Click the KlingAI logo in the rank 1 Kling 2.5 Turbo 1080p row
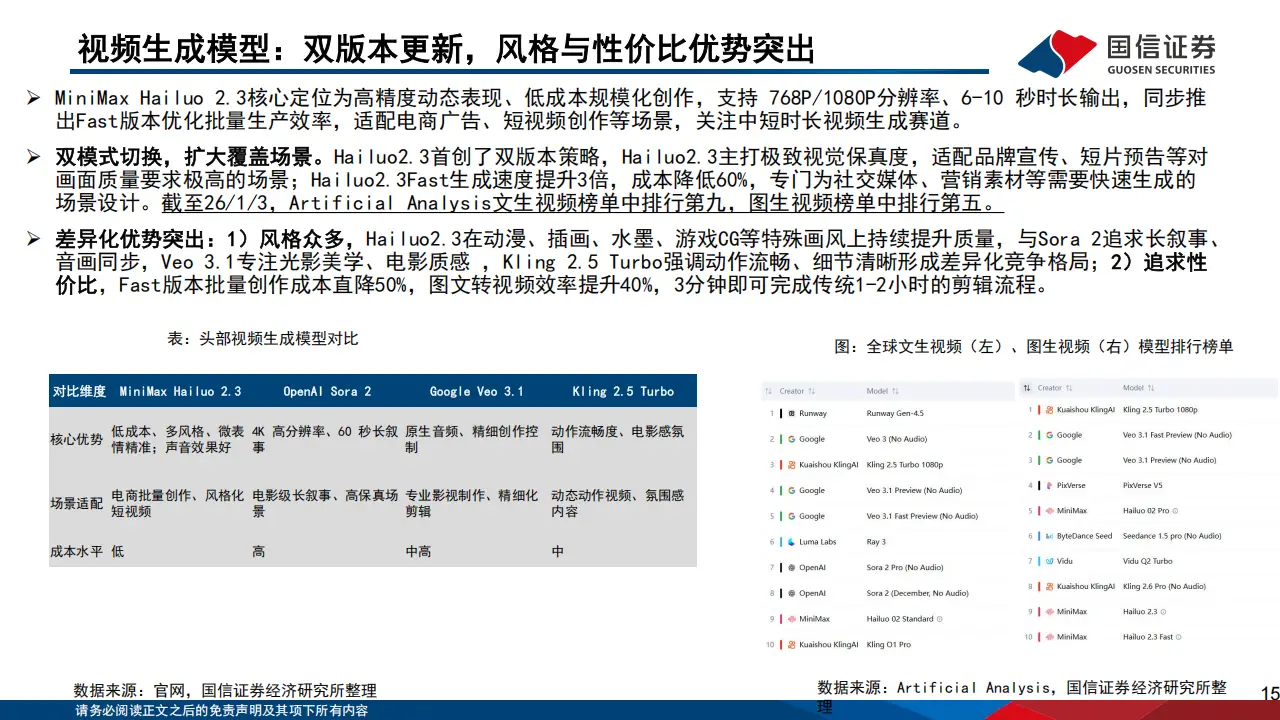 [x=1048, y=410]
